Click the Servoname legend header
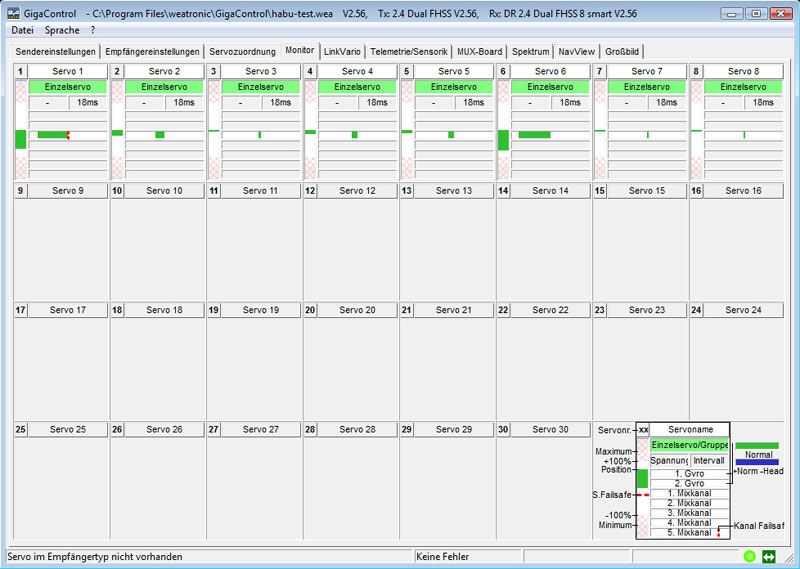Viewport: 800px width, 569px height. (x=690, y=429)
